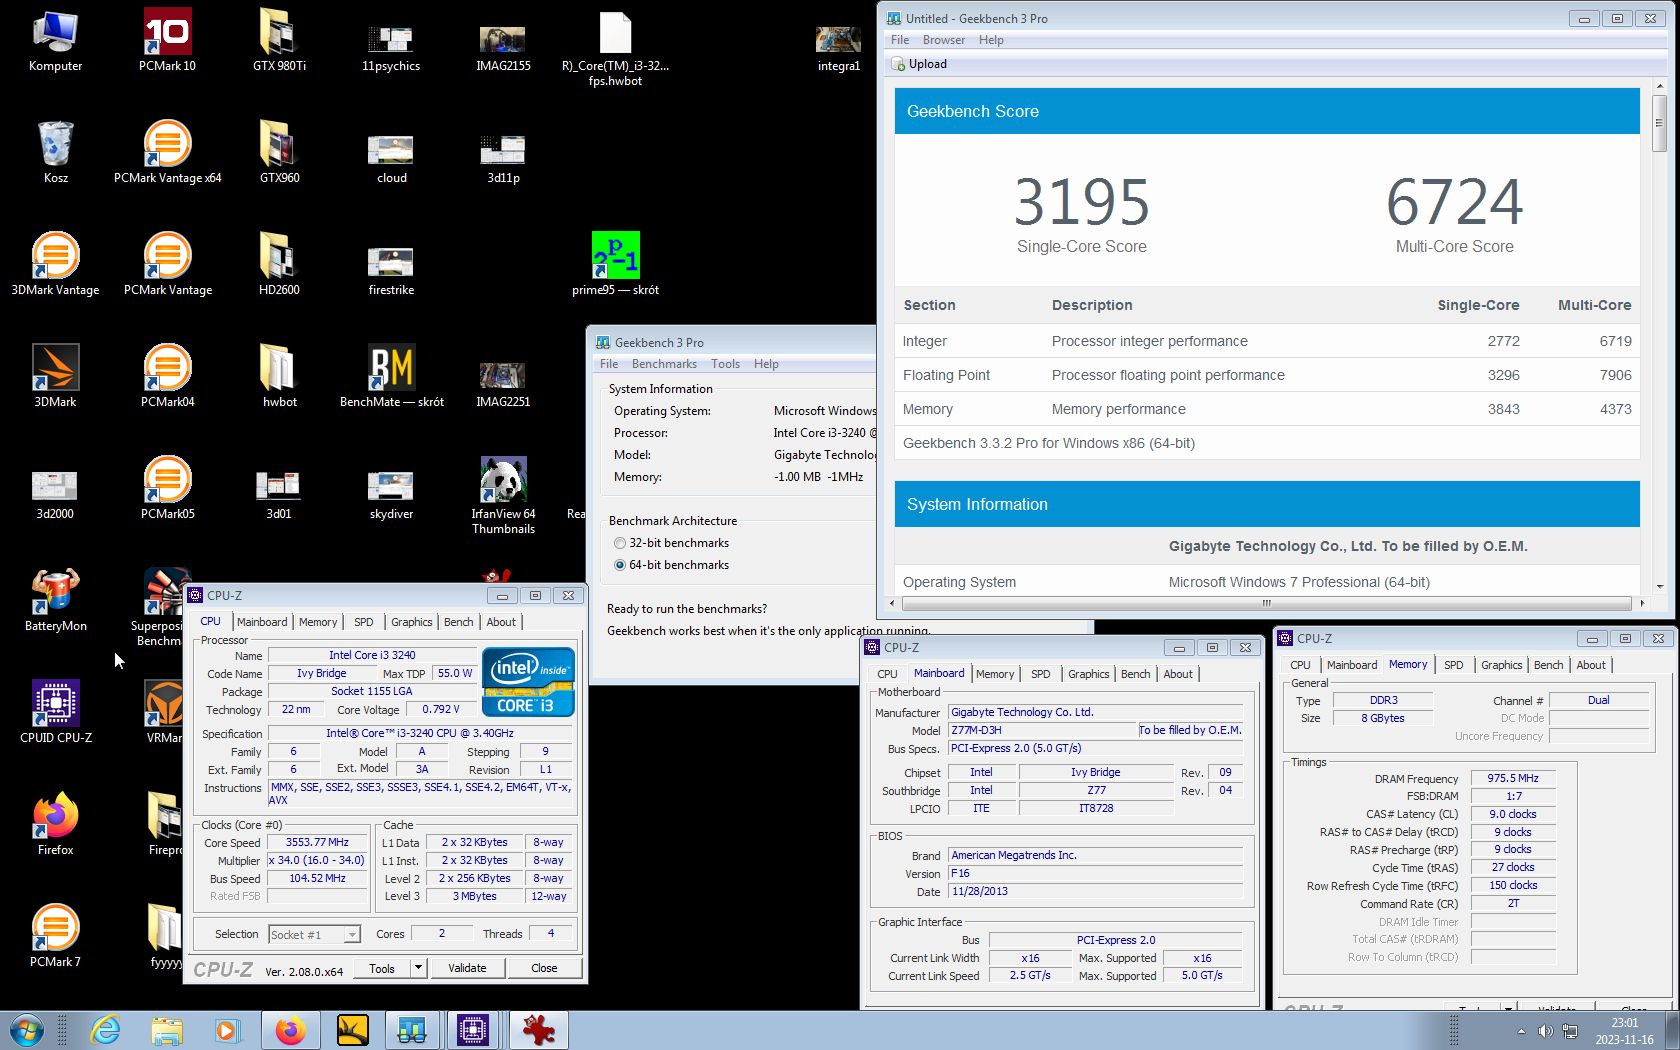This screenshot has width=1680, height=1050.
Task: Open the volume tray icon
Action: 1545,1031
